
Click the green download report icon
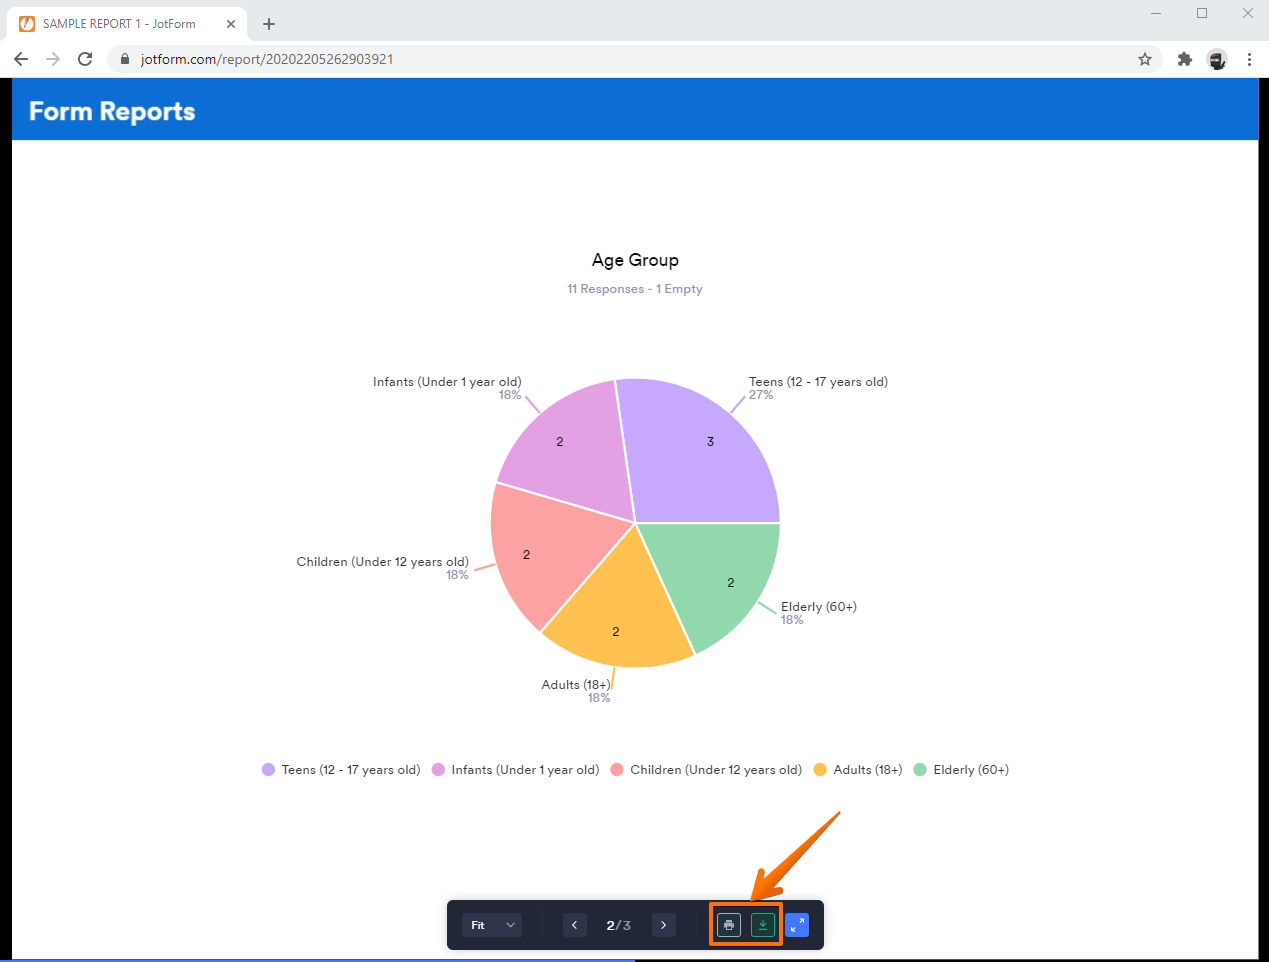[x=762, y=924]
